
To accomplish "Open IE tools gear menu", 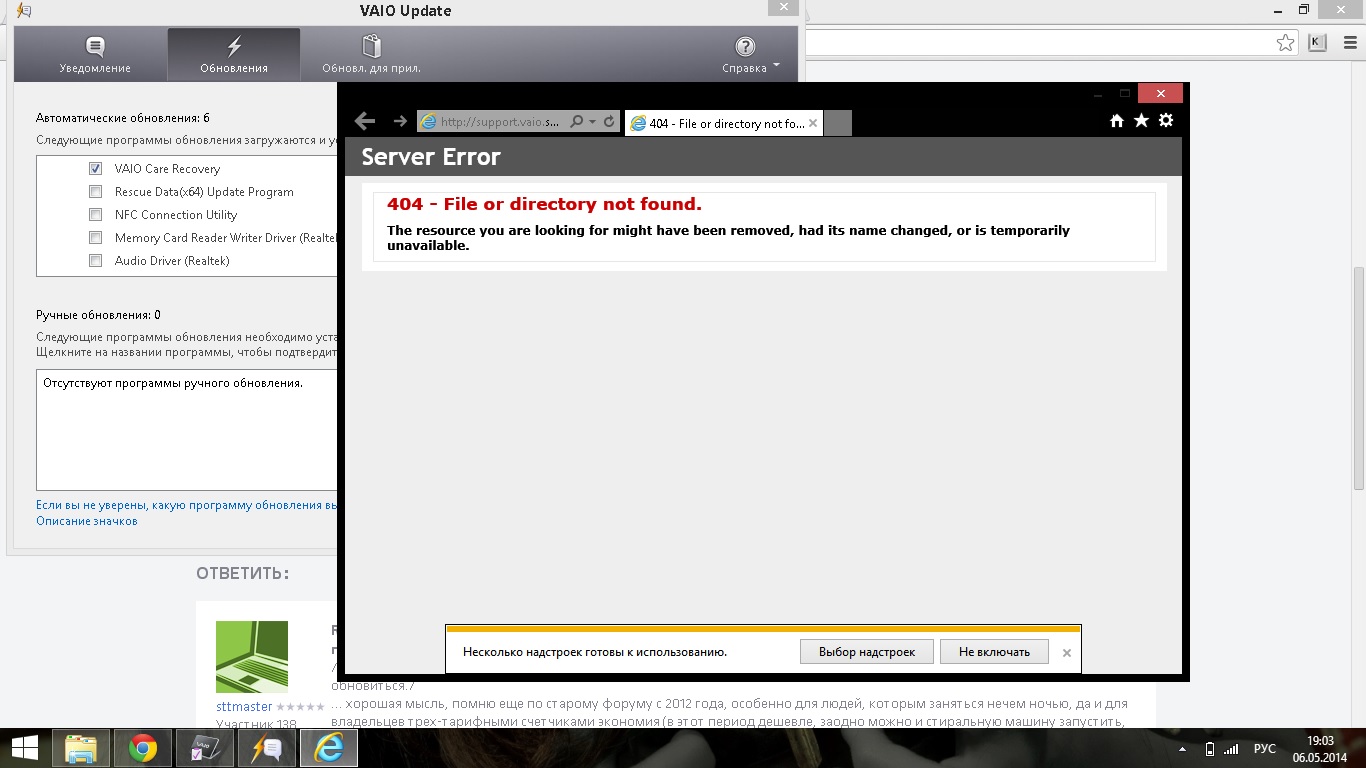I will (x=1166, y=121).
